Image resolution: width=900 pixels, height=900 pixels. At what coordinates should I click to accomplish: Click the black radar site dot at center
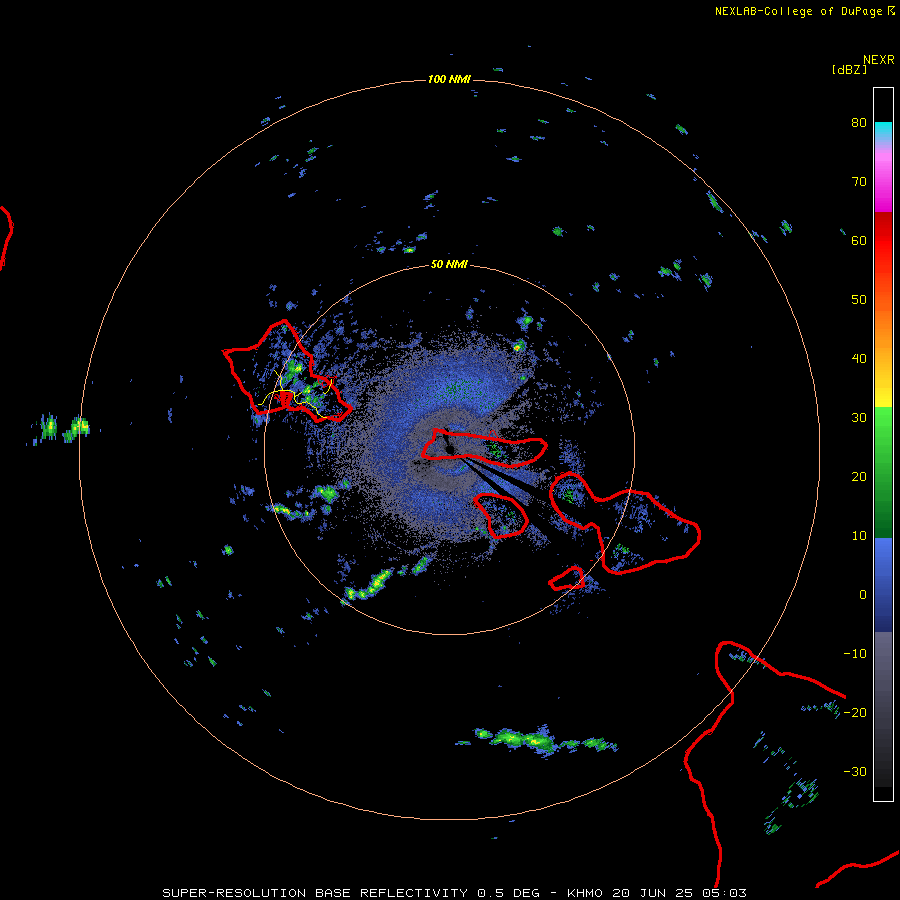(x=449, y=449)
